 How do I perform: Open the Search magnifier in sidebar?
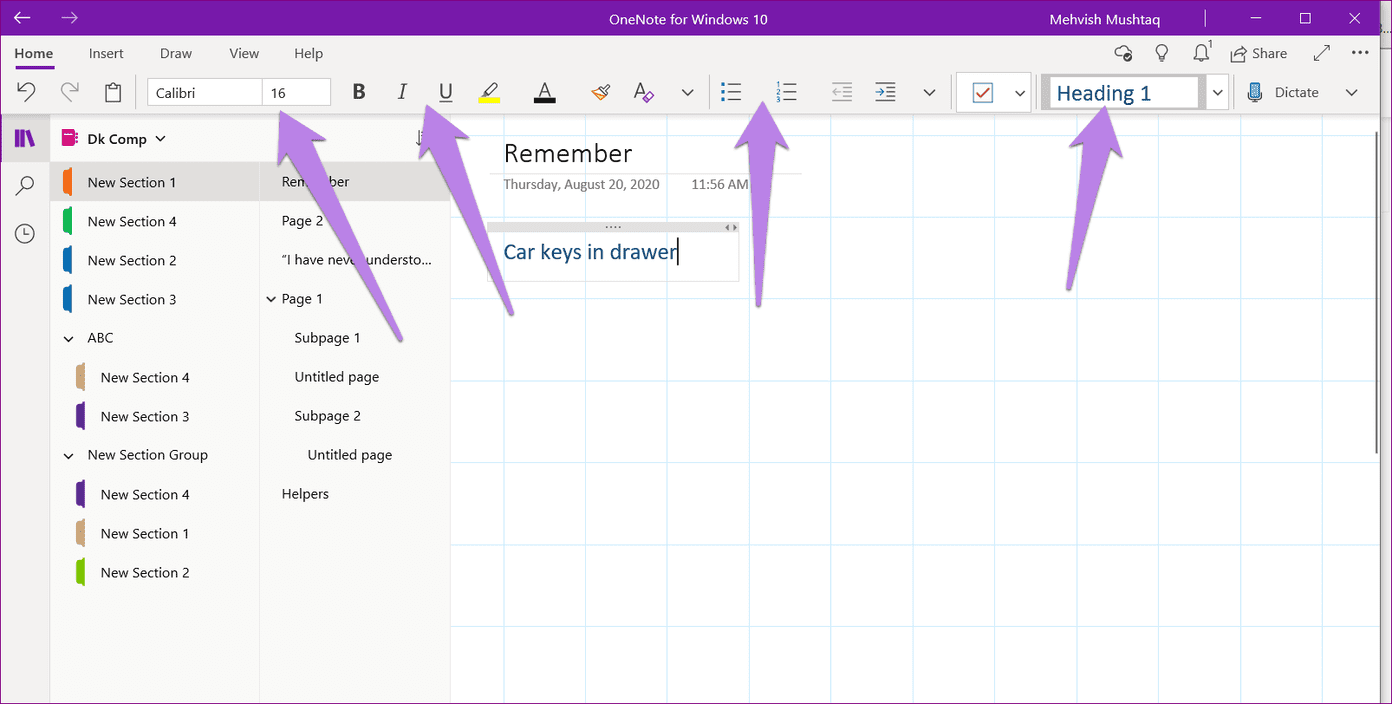click(x=25, y=186)
